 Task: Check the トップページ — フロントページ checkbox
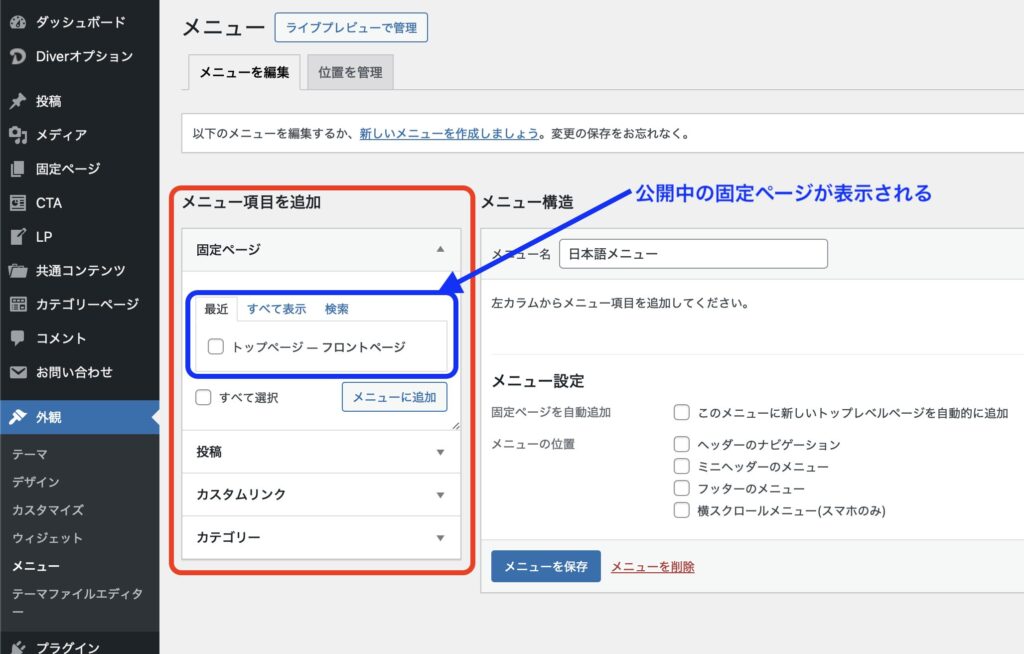(215, 347)
